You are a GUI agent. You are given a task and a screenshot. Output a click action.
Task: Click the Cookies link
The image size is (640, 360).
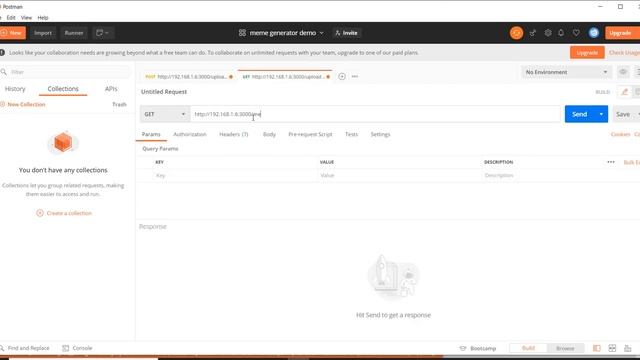[620, 134]
